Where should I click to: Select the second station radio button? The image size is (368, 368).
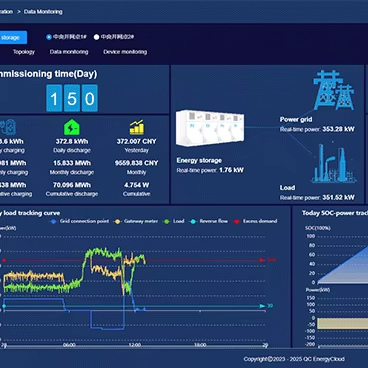pyautogui.click(x=96, y=37)
